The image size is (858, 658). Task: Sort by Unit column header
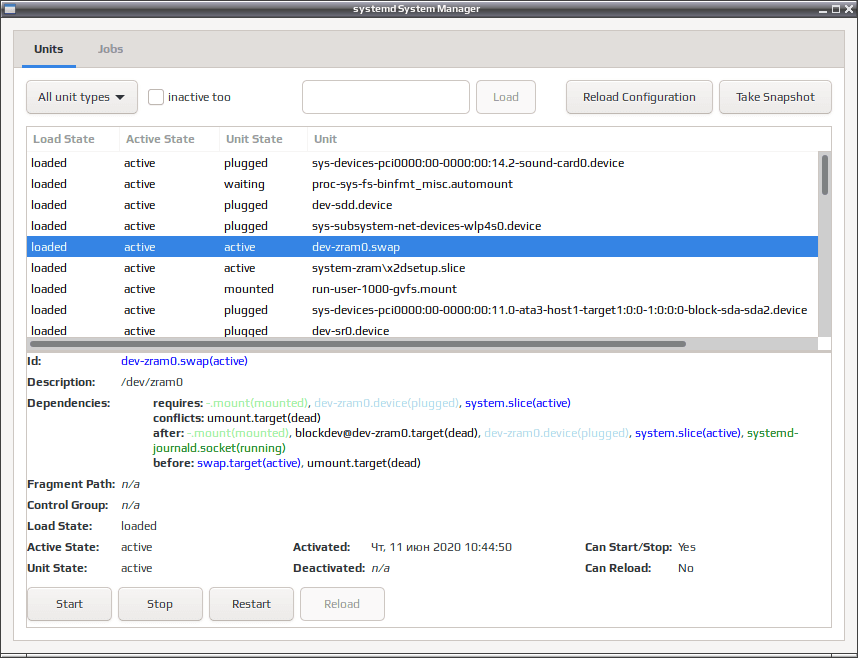(569, 139)
